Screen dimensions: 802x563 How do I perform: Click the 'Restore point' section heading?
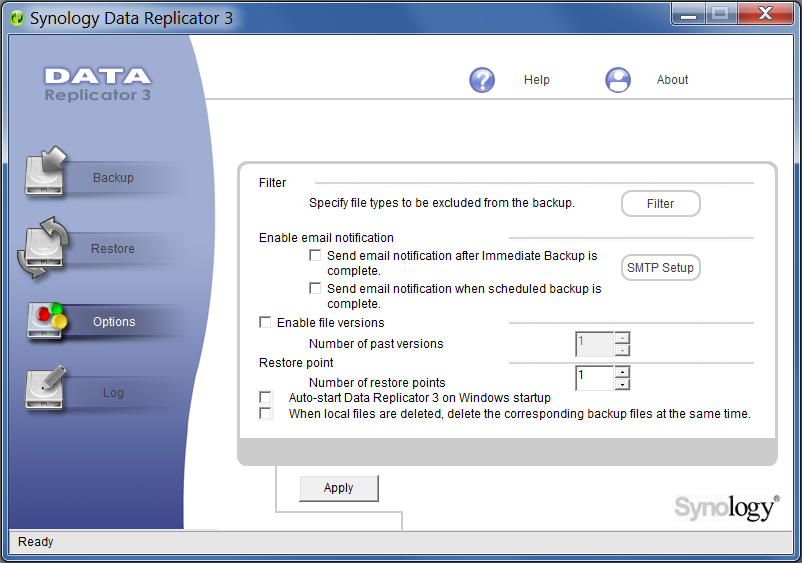pos(296,363)
